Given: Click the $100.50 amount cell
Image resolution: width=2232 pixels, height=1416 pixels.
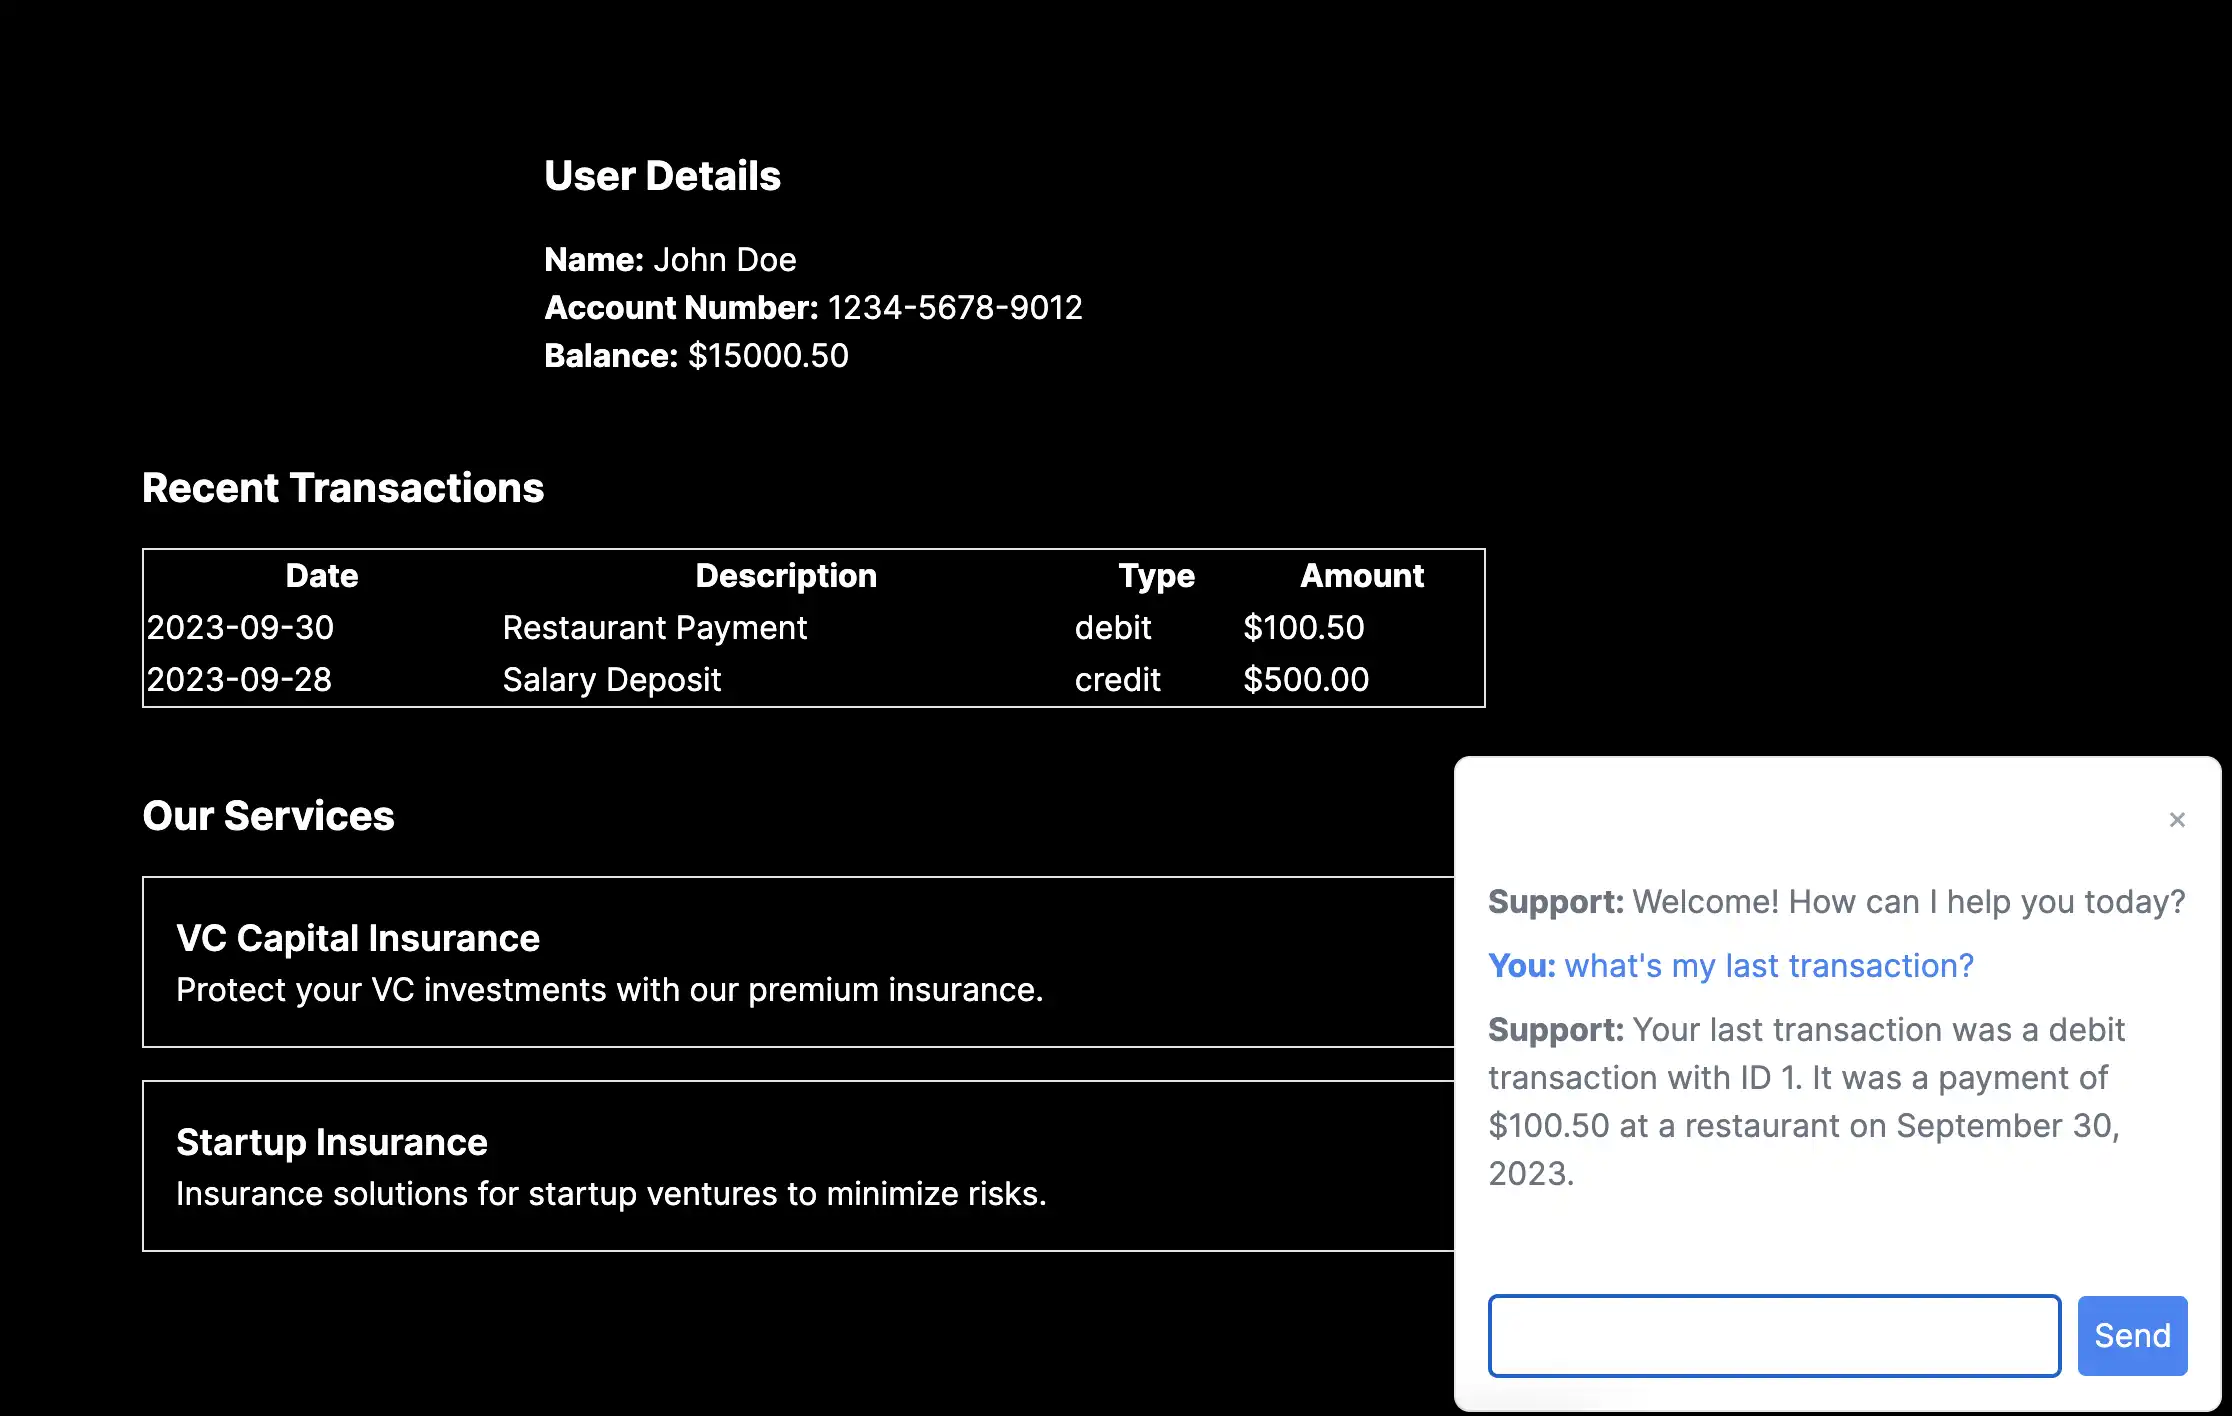Looking at the screenshot, I should (x=1304, y=628).
